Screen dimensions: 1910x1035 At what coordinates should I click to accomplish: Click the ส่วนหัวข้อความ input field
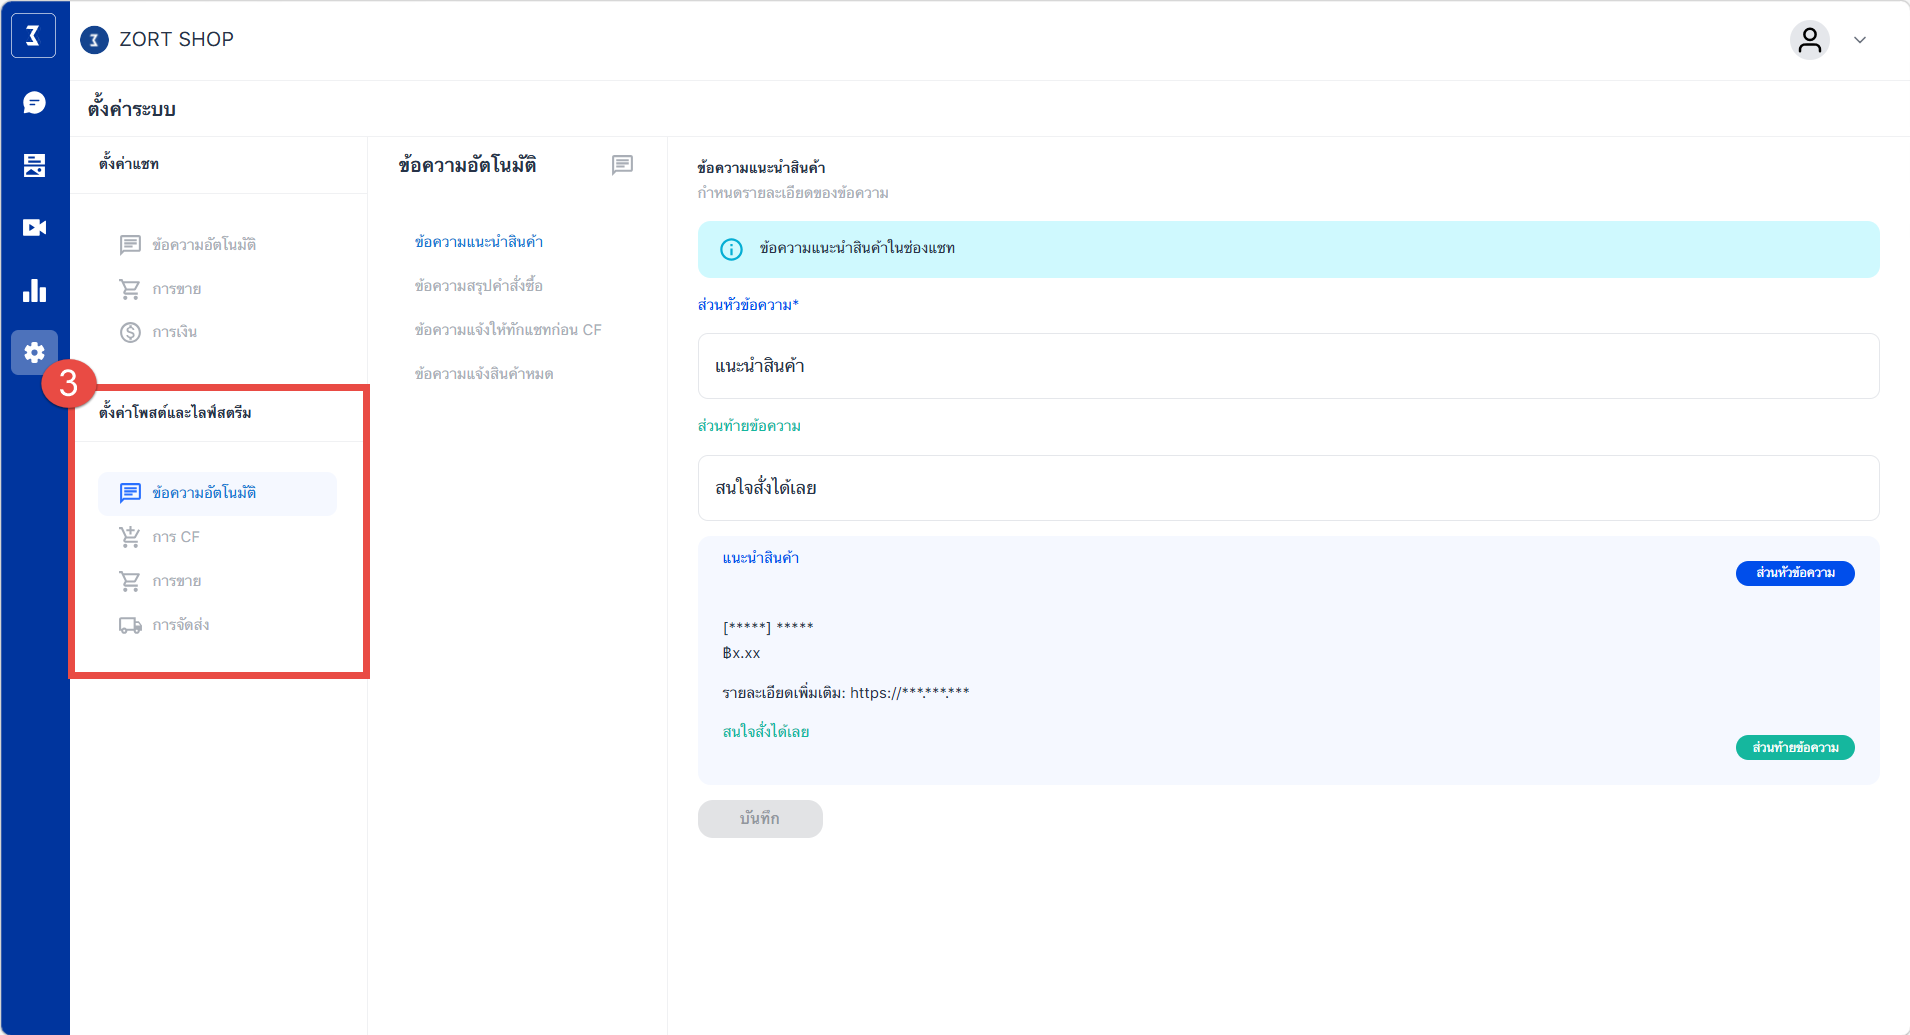[1287, 366]
